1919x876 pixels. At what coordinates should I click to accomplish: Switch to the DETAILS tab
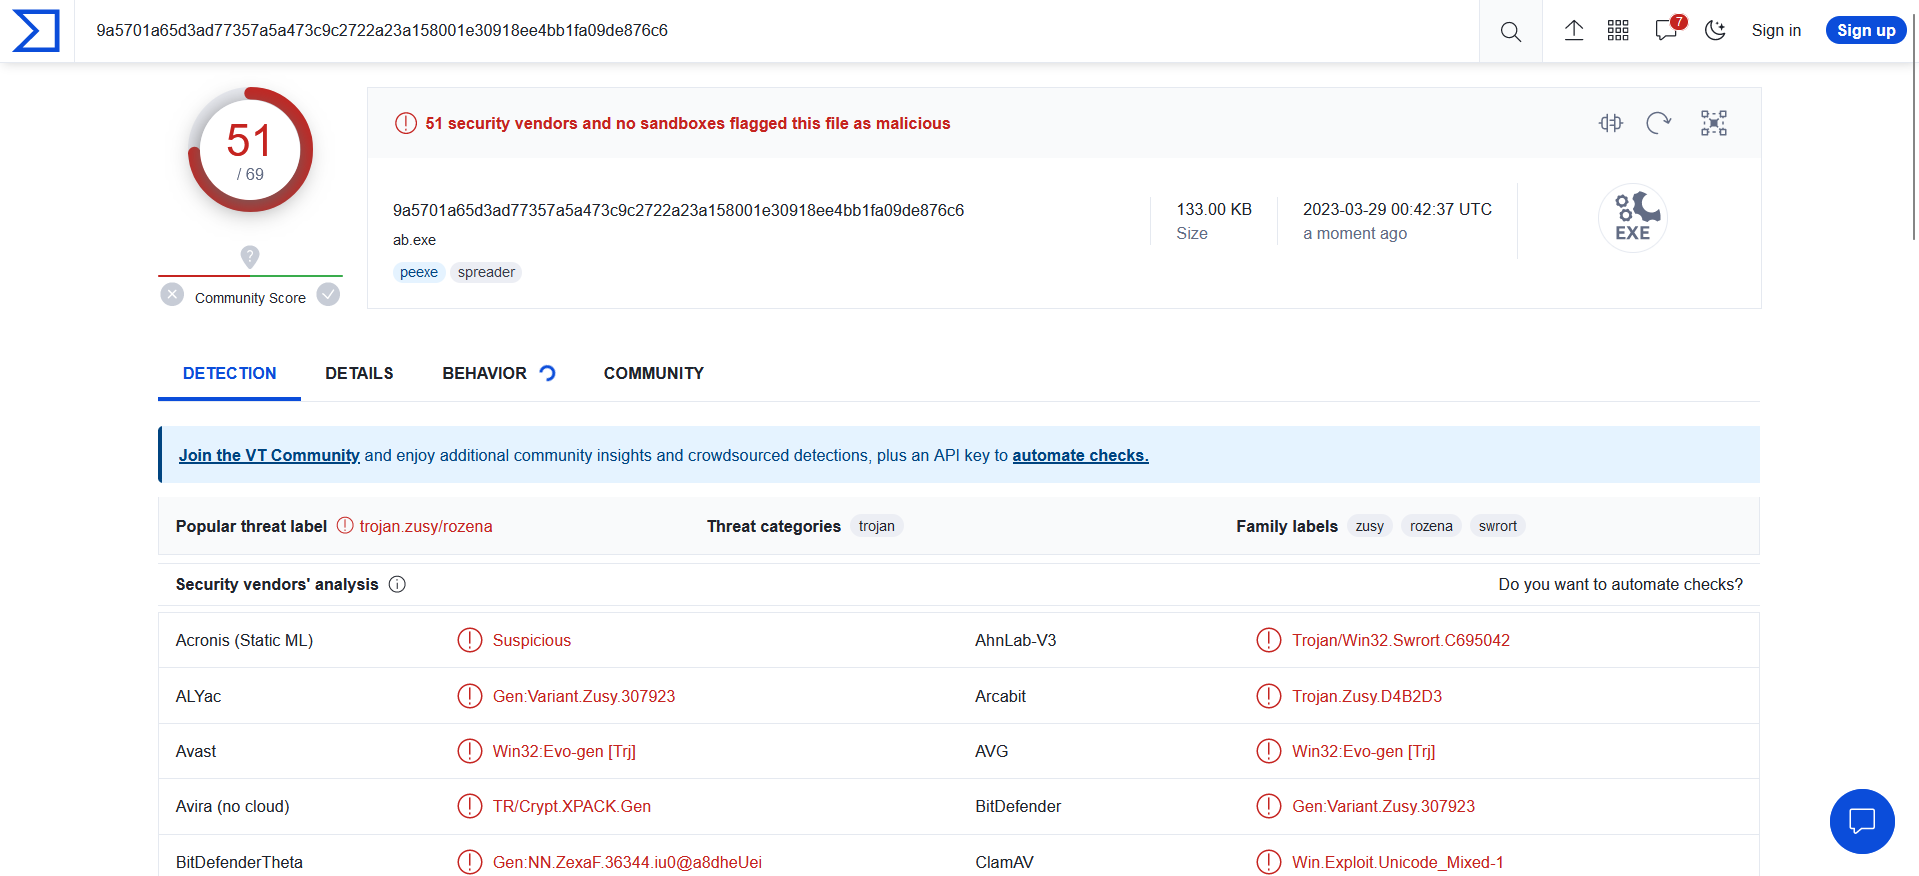pyautogui.click(x=359, y=373)
